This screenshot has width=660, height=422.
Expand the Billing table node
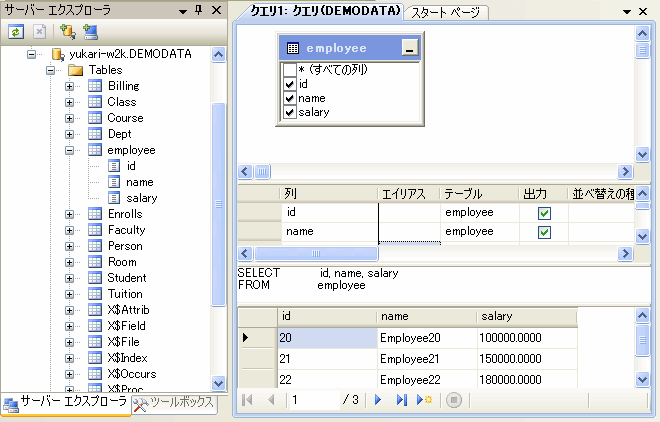pyautogui.click(x=70, y=86)
